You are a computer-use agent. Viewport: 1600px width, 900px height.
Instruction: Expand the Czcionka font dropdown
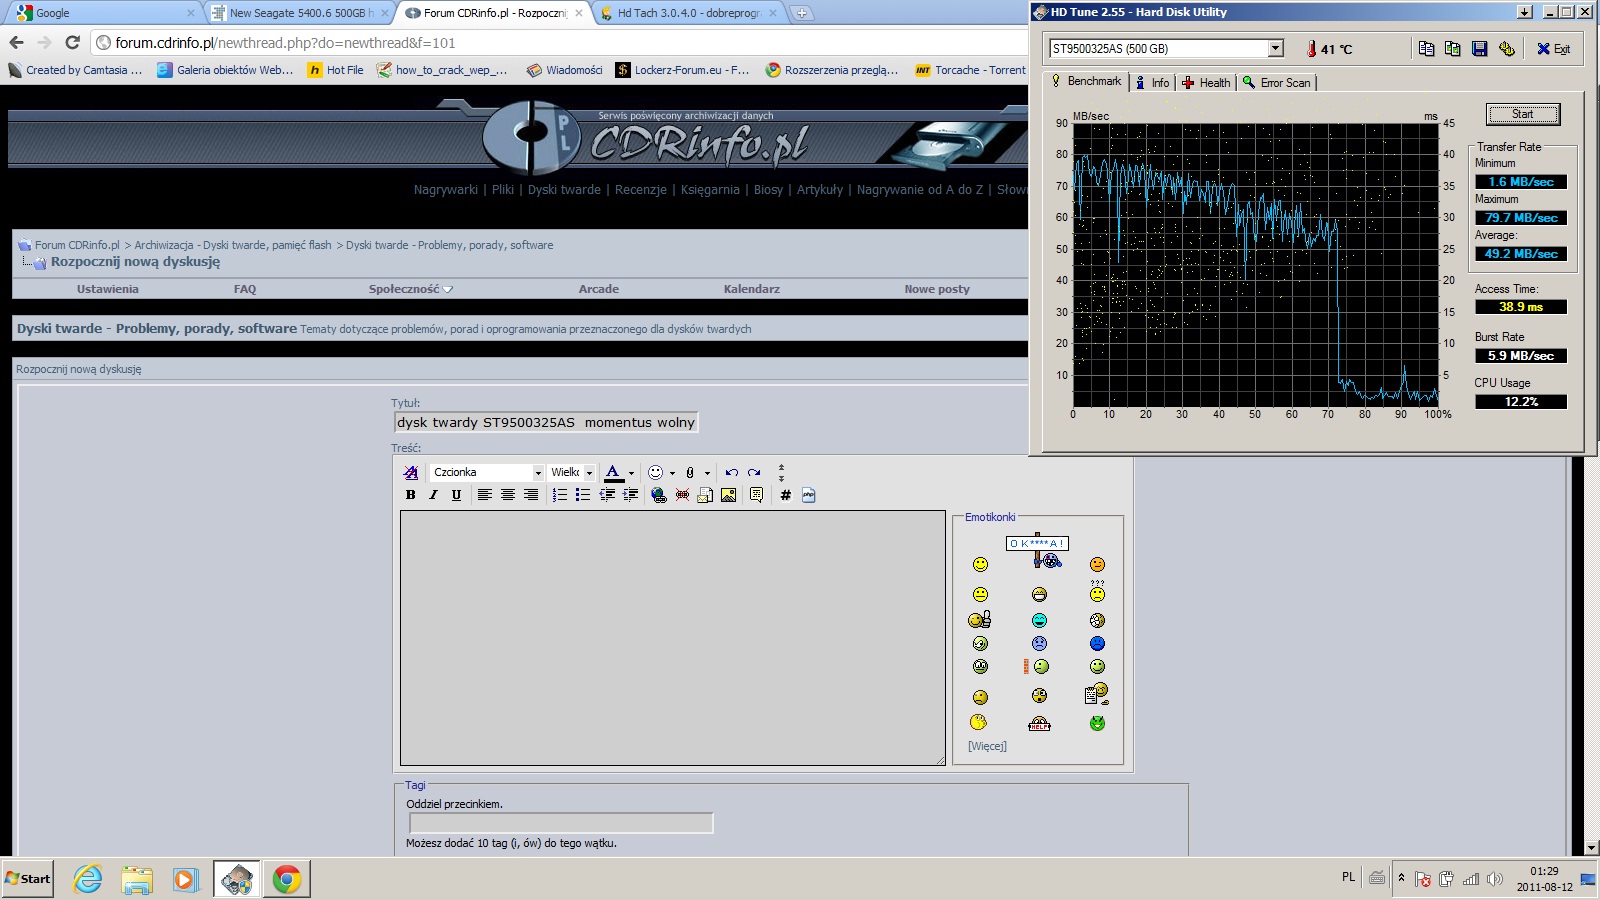[x=538, y=473]
